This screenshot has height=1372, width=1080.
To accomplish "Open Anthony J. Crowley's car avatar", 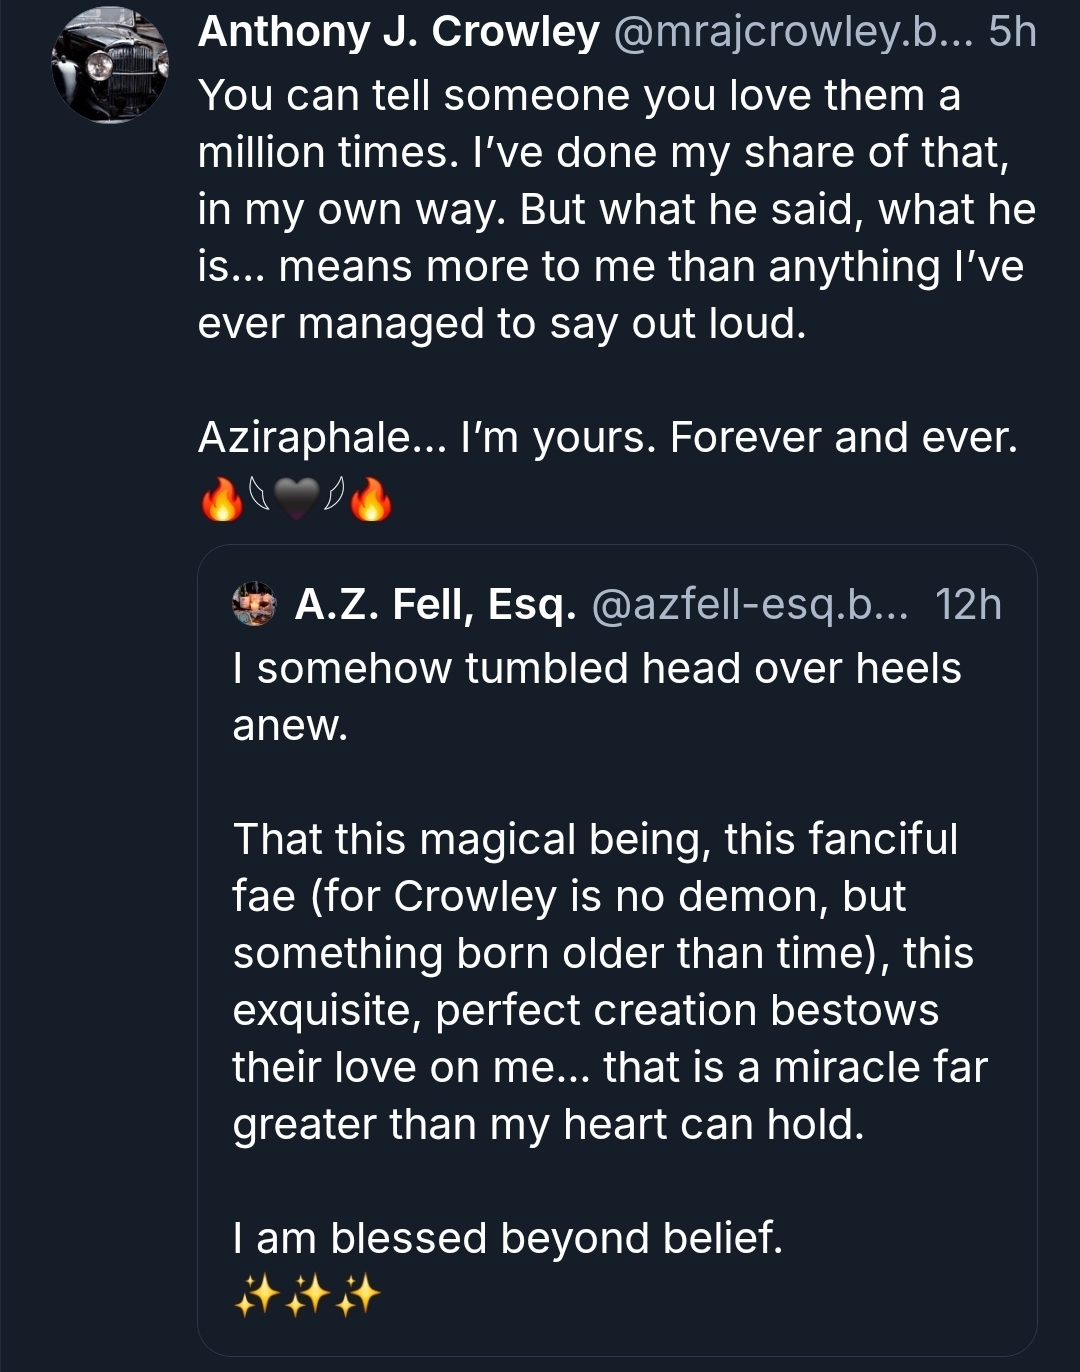I will point(110,66).
